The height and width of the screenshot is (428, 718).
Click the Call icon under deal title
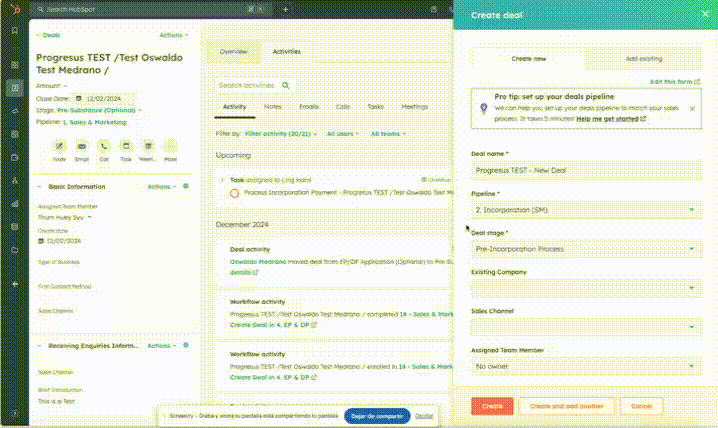tap(104, 146)
